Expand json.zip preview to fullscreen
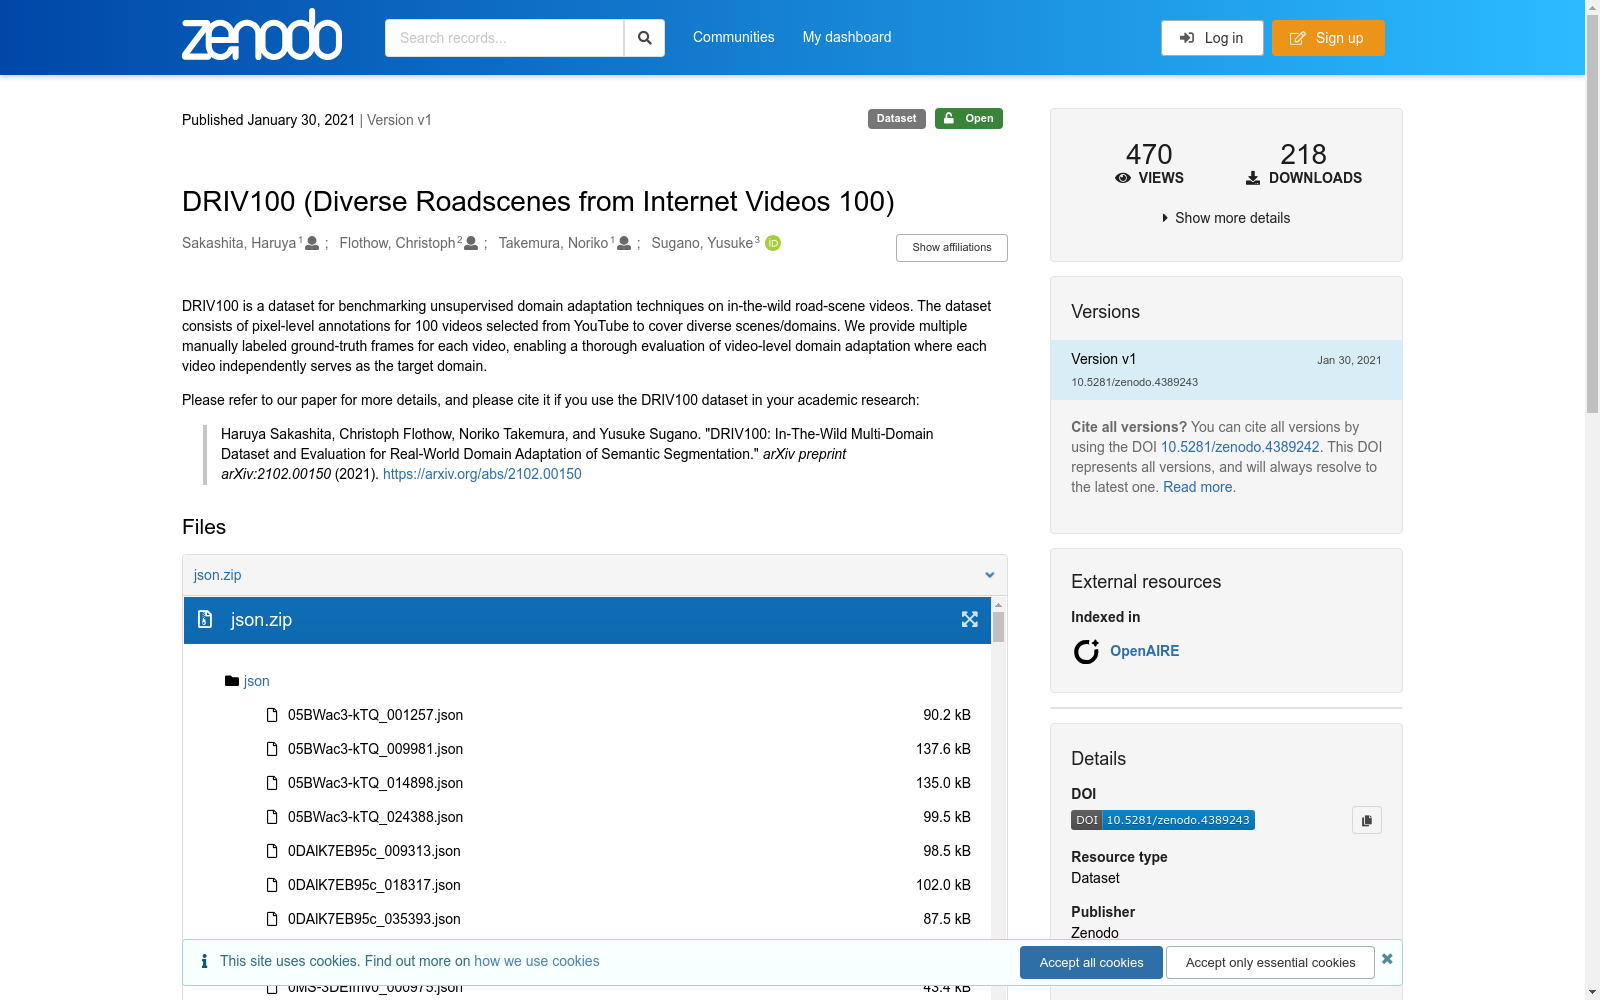The width and height of the screenshot is (1600, 1000). pos(969,620)
